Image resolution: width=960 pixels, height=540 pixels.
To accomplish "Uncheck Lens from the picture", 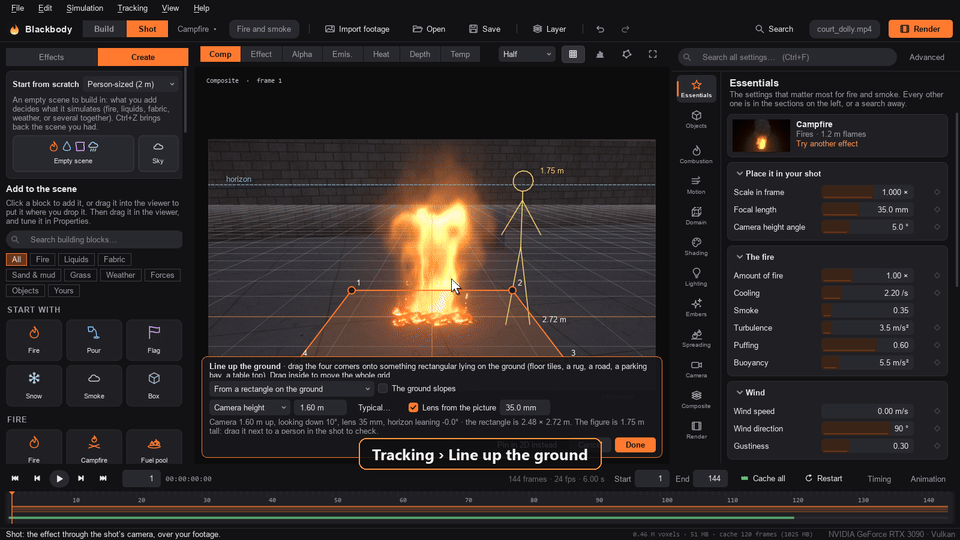I will (413, 407).
